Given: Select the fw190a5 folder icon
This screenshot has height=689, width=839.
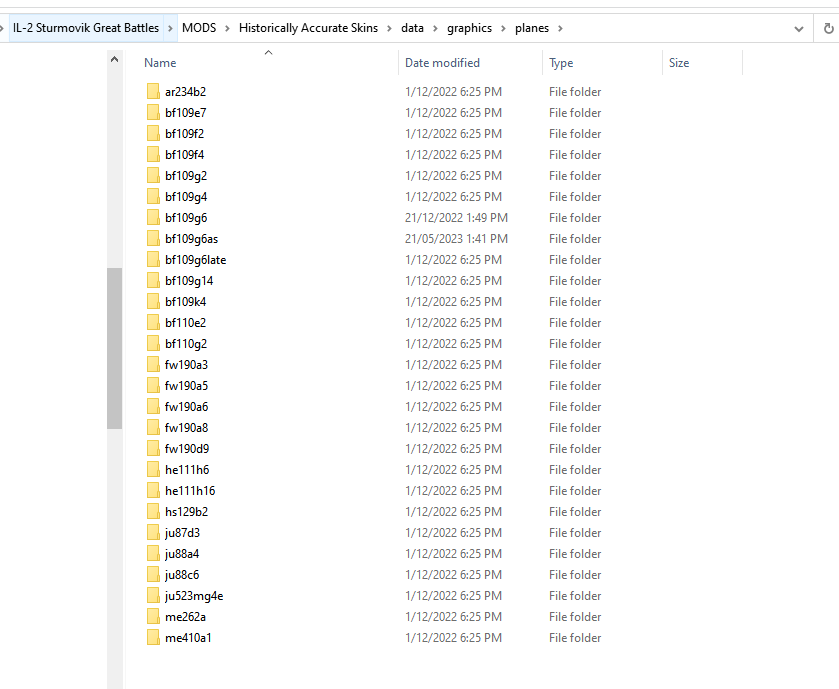Looking at the screenshot, I should click(153, 386).
